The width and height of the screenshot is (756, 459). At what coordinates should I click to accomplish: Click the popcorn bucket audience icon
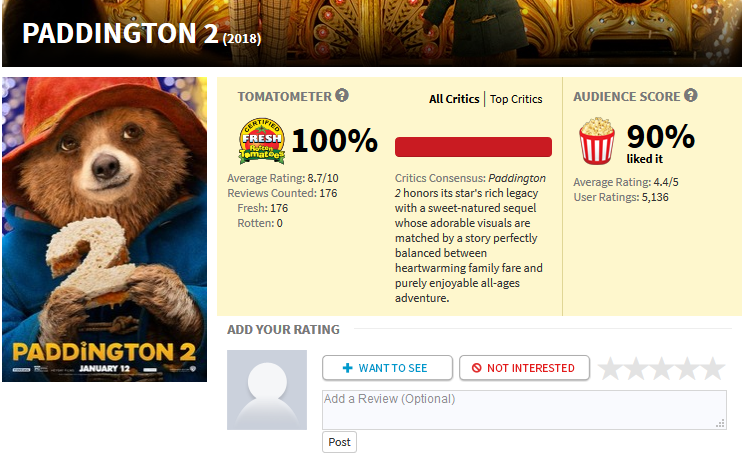click(x=597, y=141)
